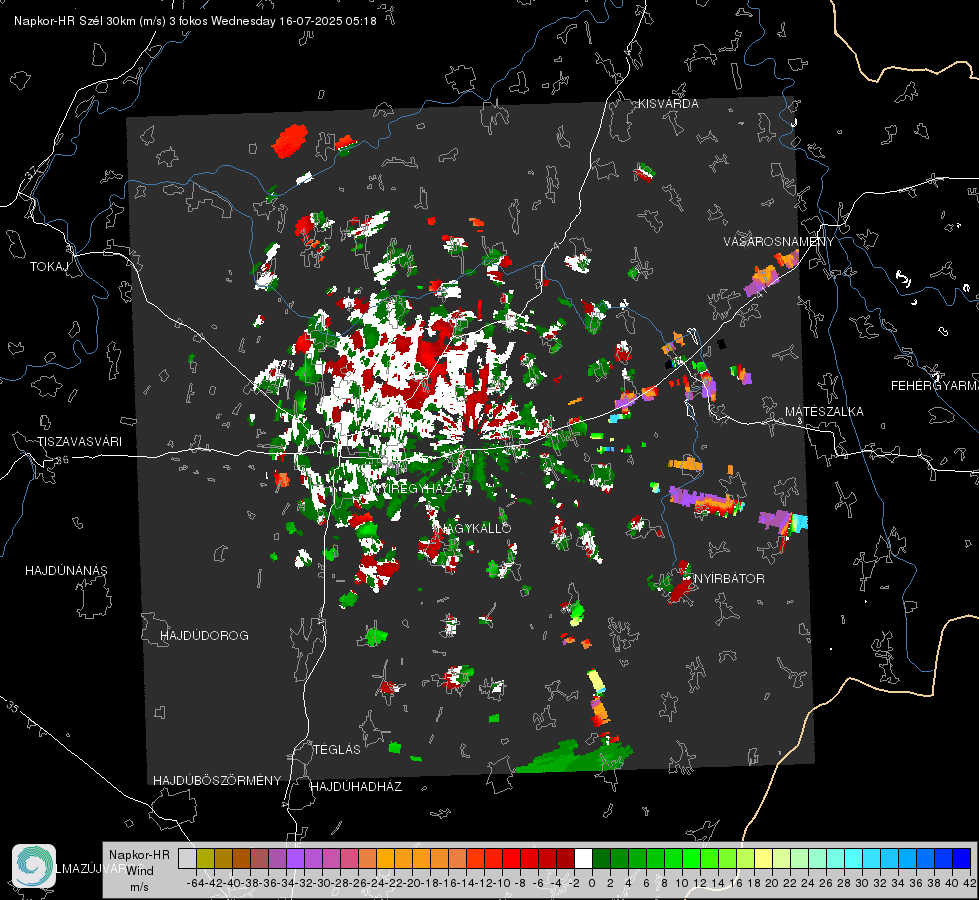Click the pale yellow swatch in the legend
The width and height of the screenshot is (979, 900).
point(763,858)
